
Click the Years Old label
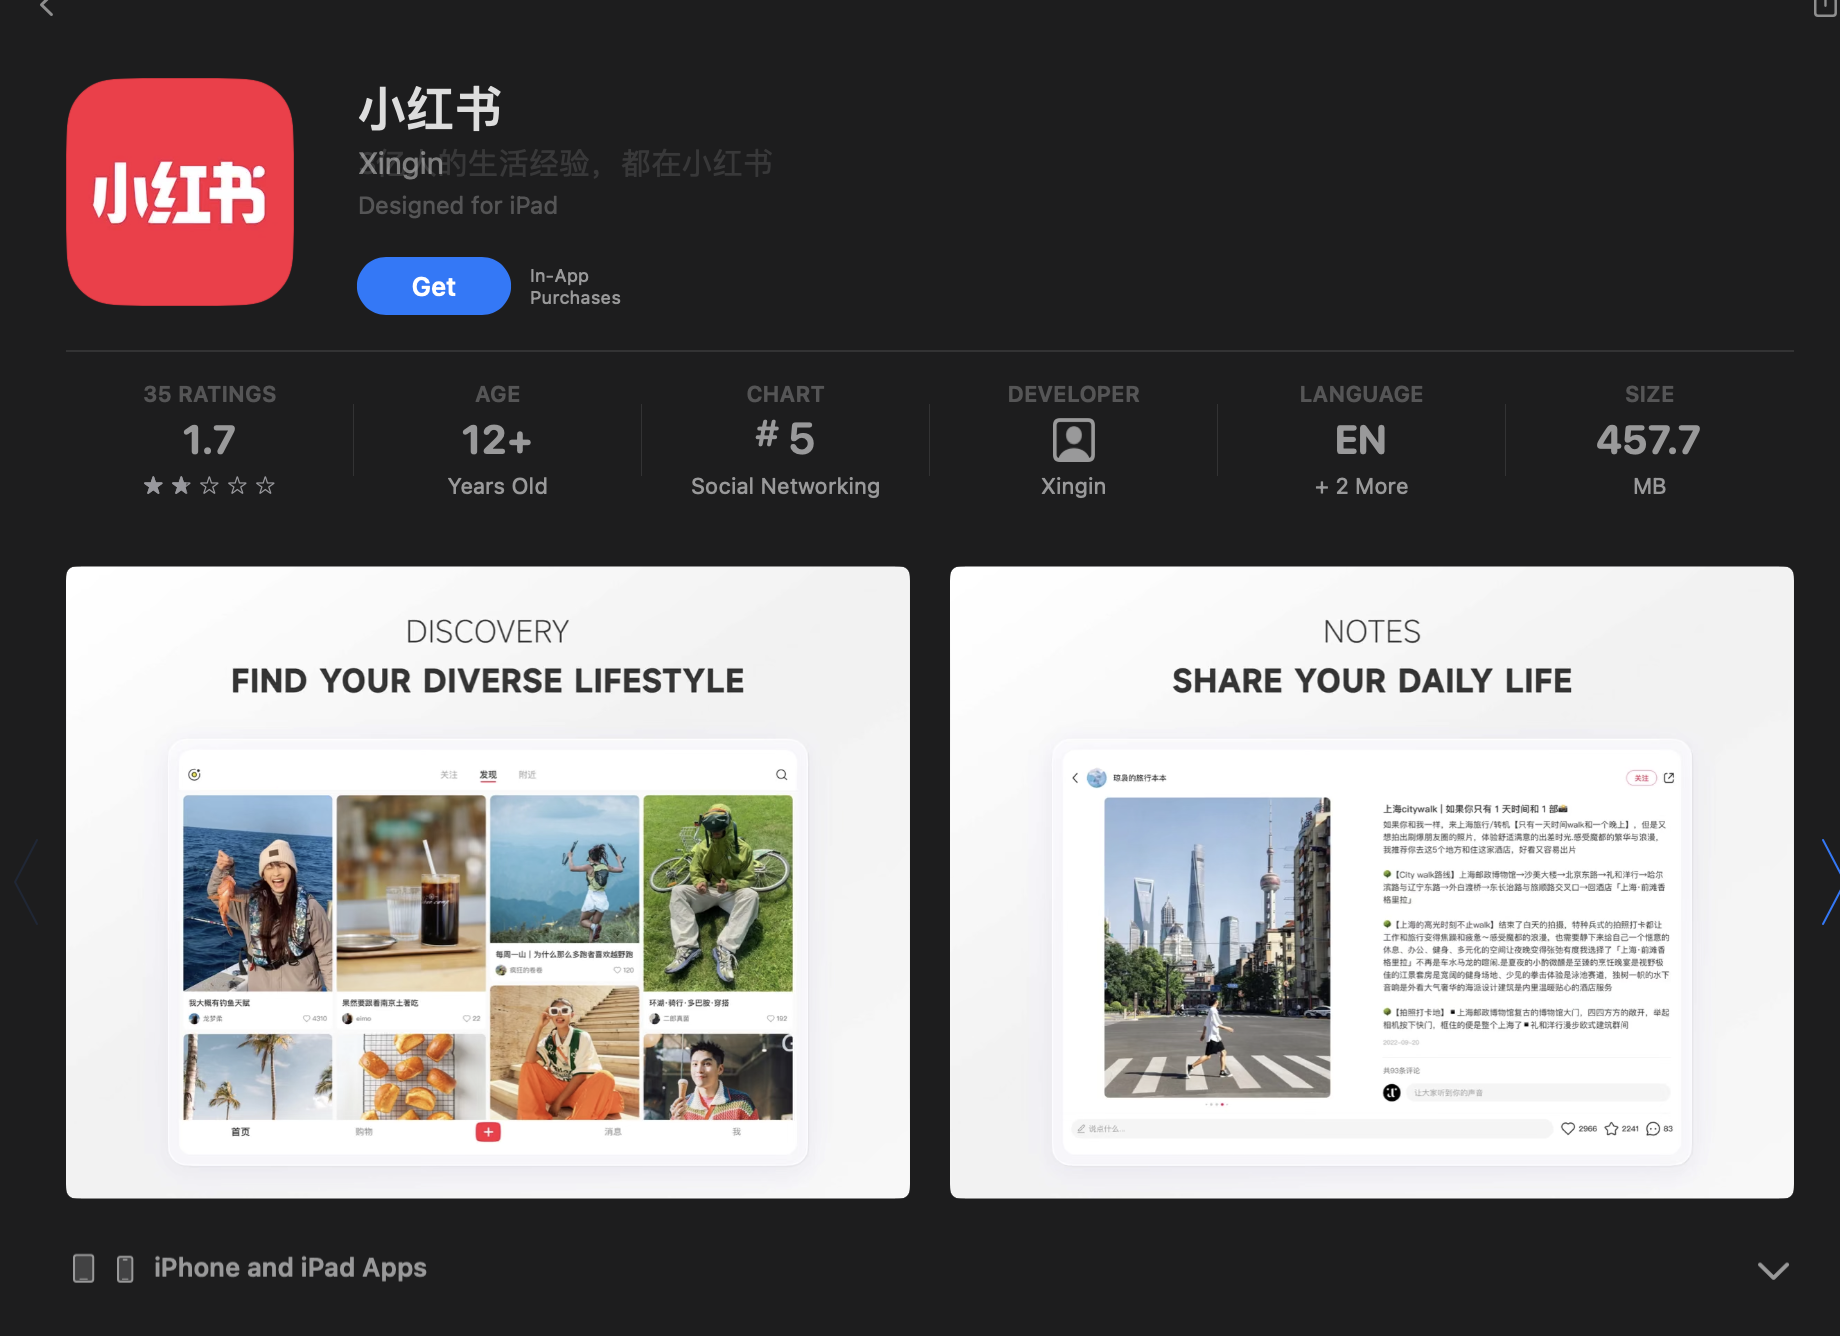point(497,486)
